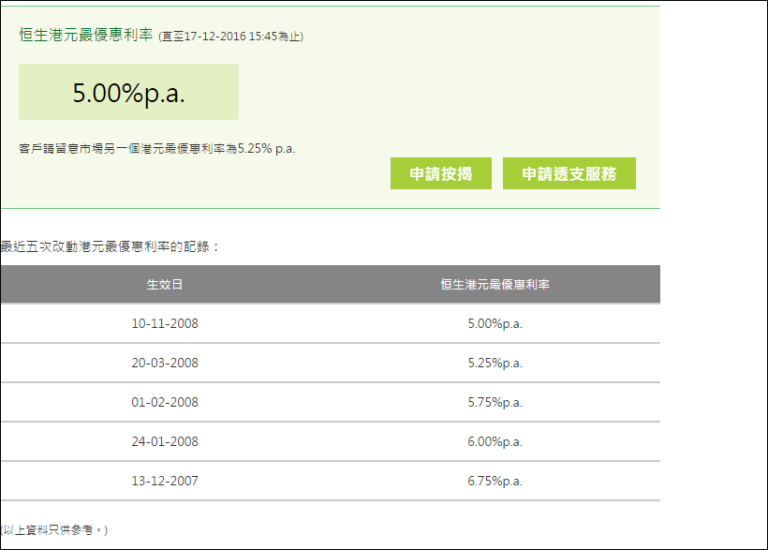This screenshot has height=550, width=768.
Task: Select the 5.75%p.a. table cell
Action: click(x=495, y=402)
